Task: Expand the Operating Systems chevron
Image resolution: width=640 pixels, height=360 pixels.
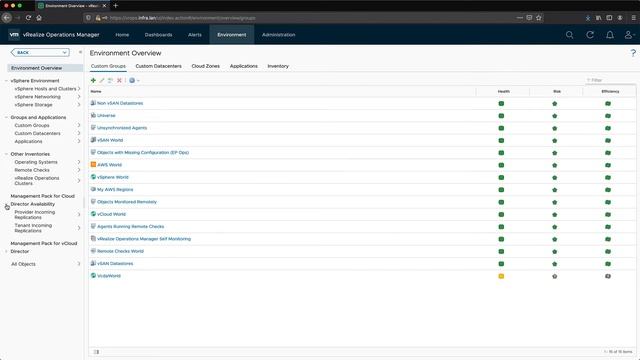Action: click(79, 162)
